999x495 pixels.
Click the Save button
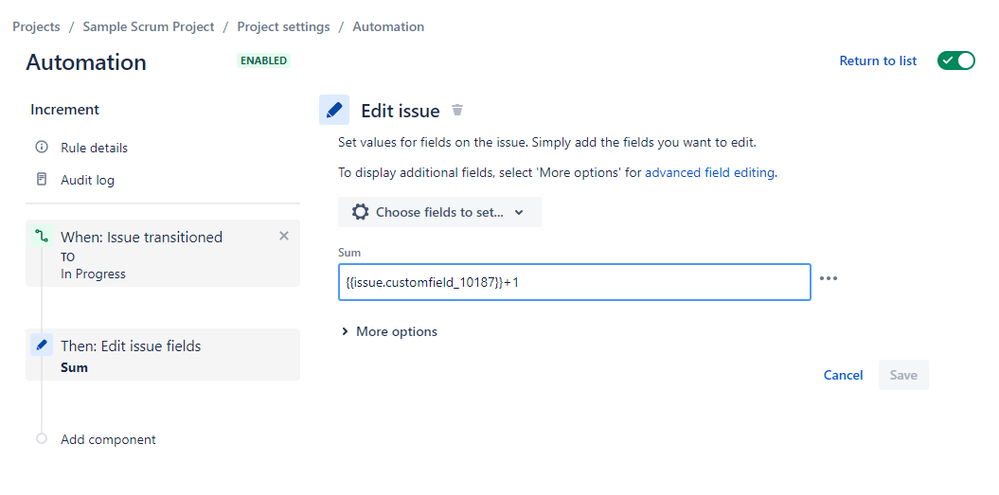click(903, 375)
